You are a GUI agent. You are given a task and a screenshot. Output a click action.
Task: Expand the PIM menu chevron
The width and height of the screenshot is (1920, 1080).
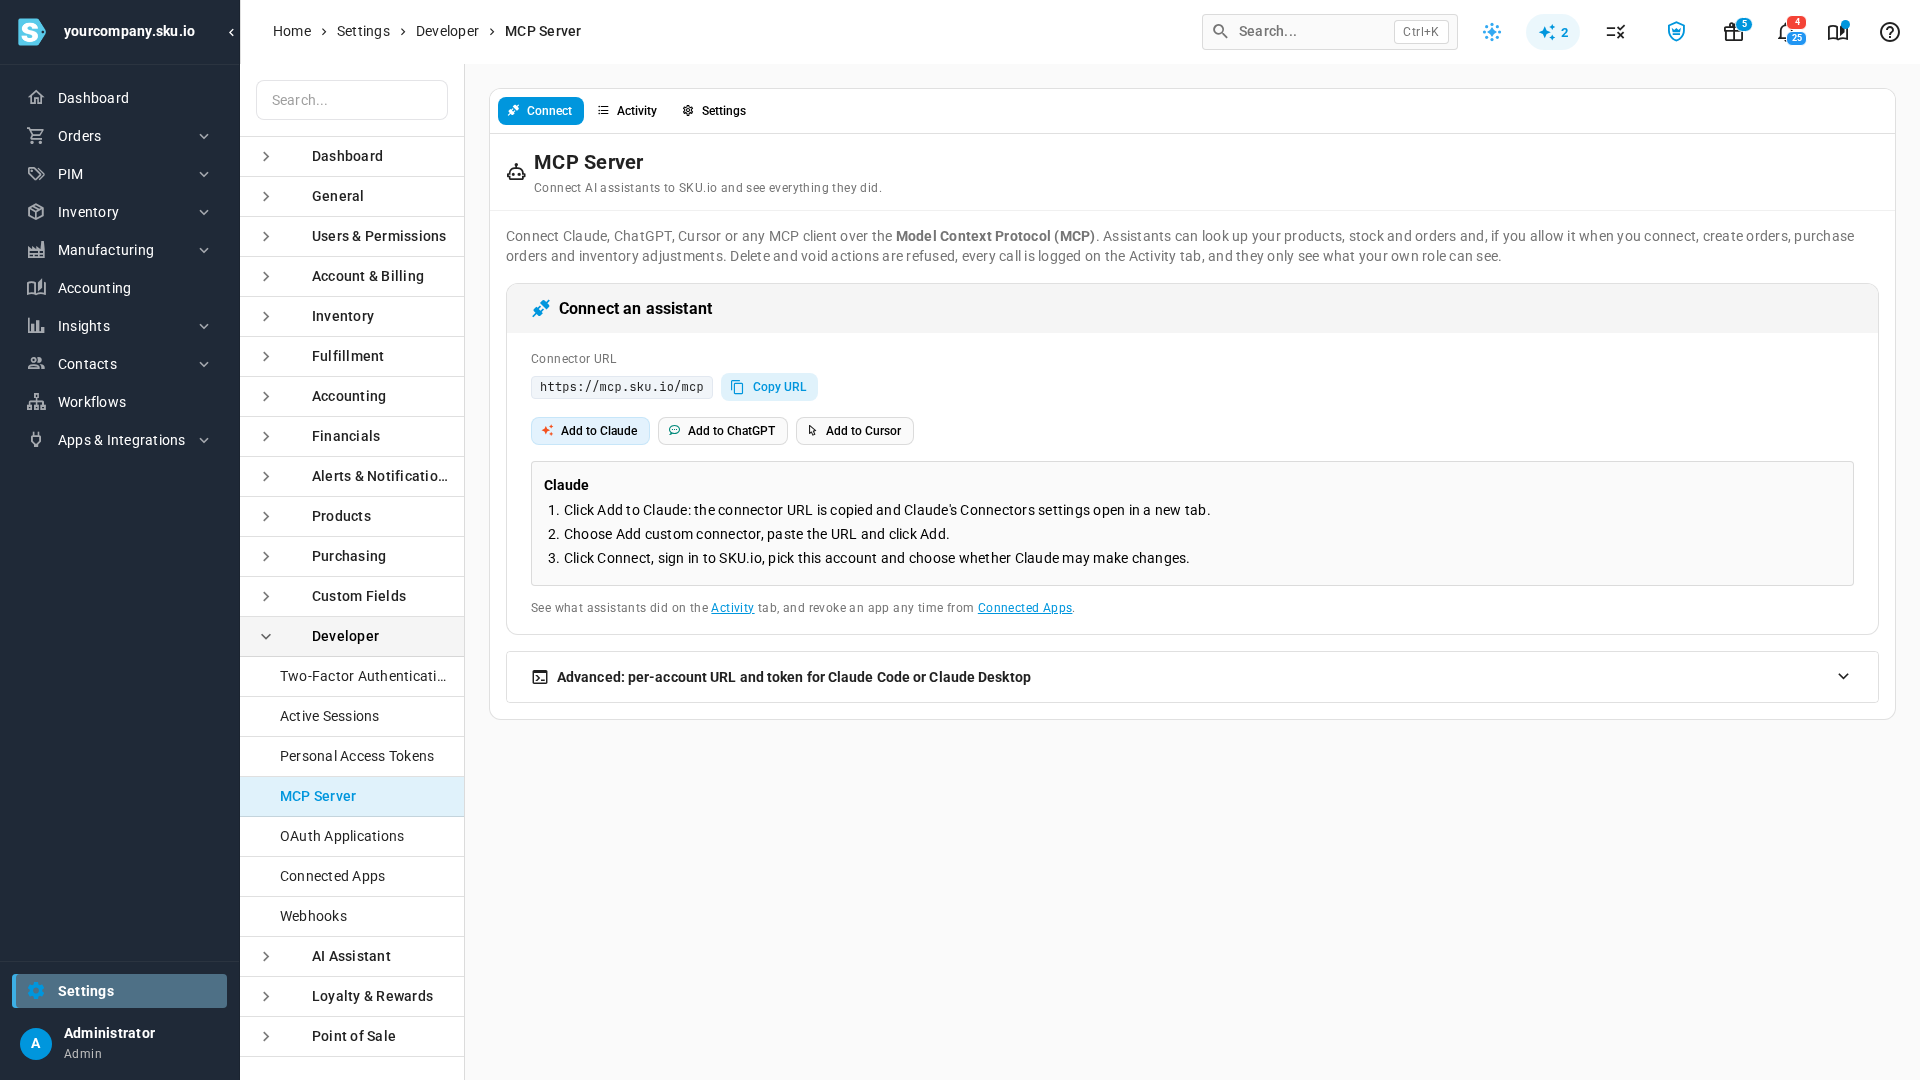pos(204,174)
